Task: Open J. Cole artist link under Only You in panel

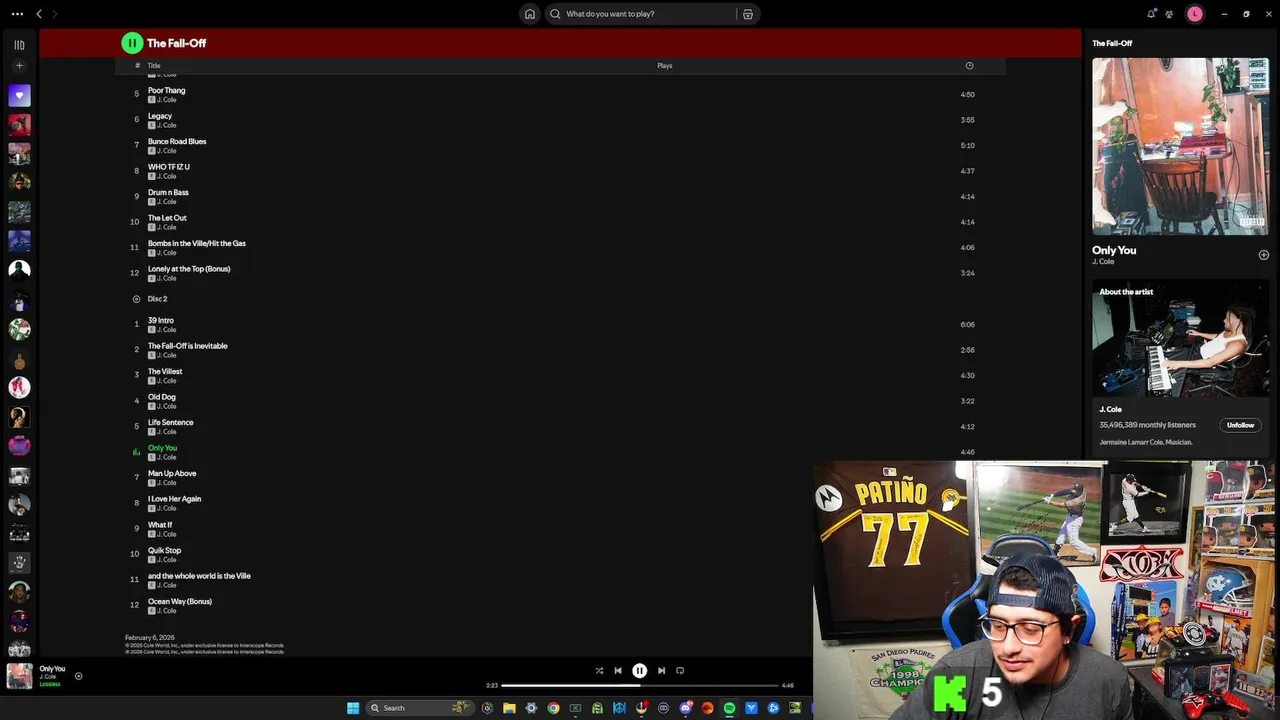Action: (x=1103, y=262)
